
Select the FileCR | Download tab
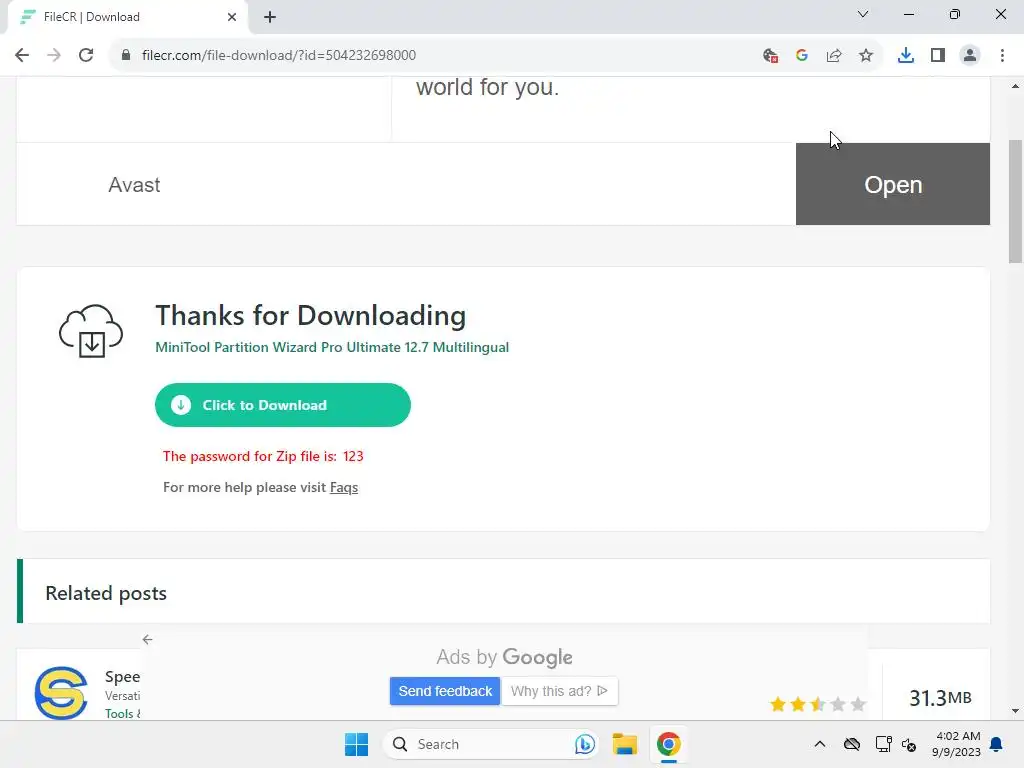coord(127,17)
